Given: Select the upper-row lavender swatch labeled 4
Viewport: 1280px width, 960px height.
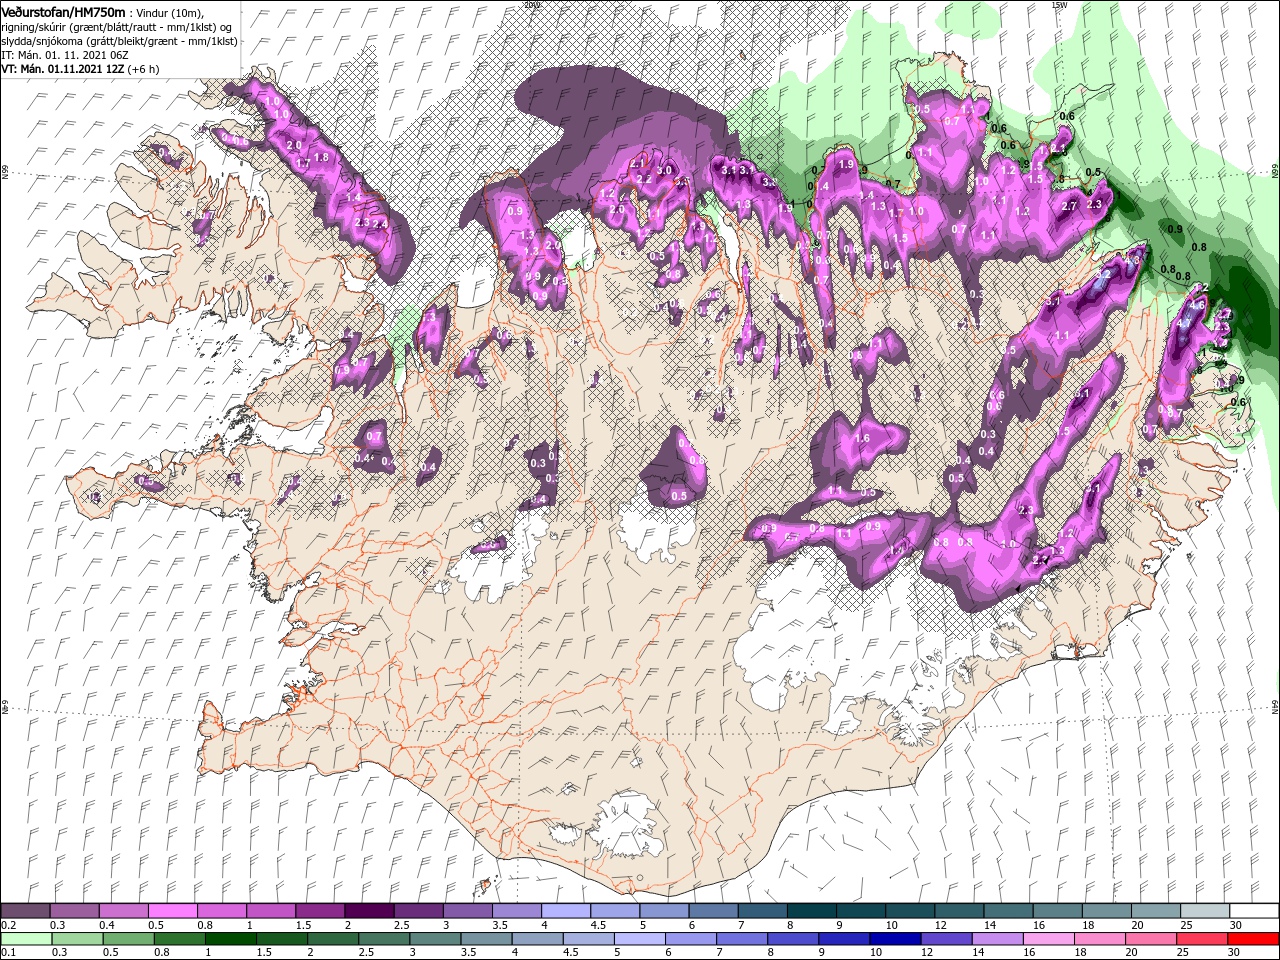Looking at the screenshot, I should point(564,911).
